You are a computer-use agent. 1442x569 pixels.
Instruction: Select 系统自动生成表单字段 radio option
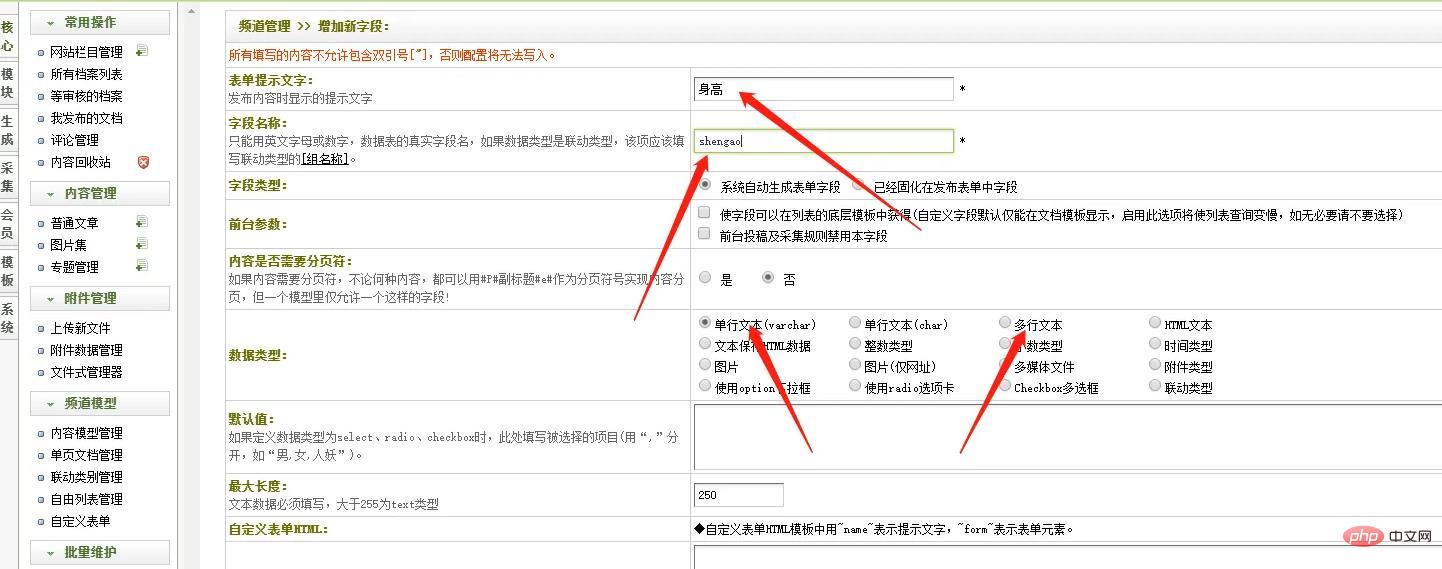point(706,185)
